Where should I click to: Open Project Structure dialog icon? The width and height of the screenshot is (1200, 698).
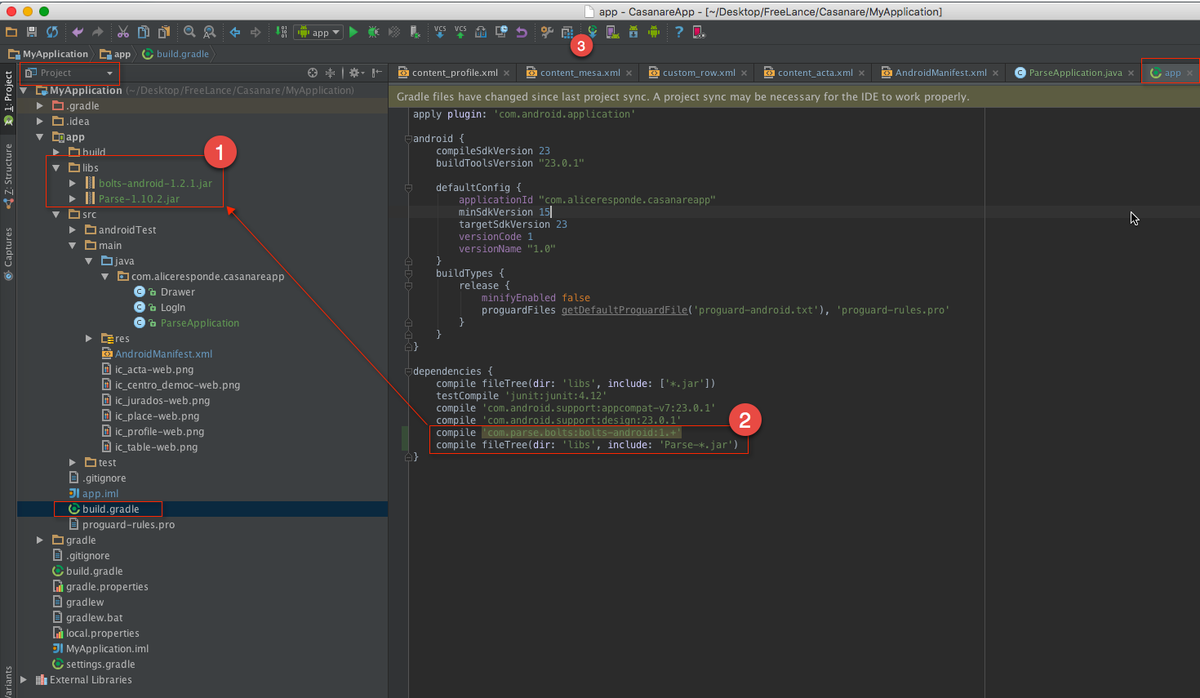(x=565, y=32)
